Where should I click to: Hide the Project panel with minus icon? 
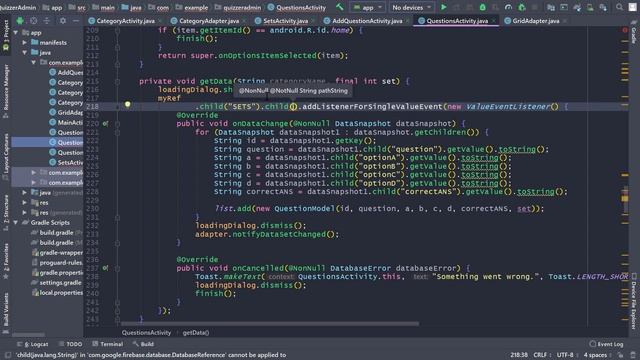pos(76,20)
